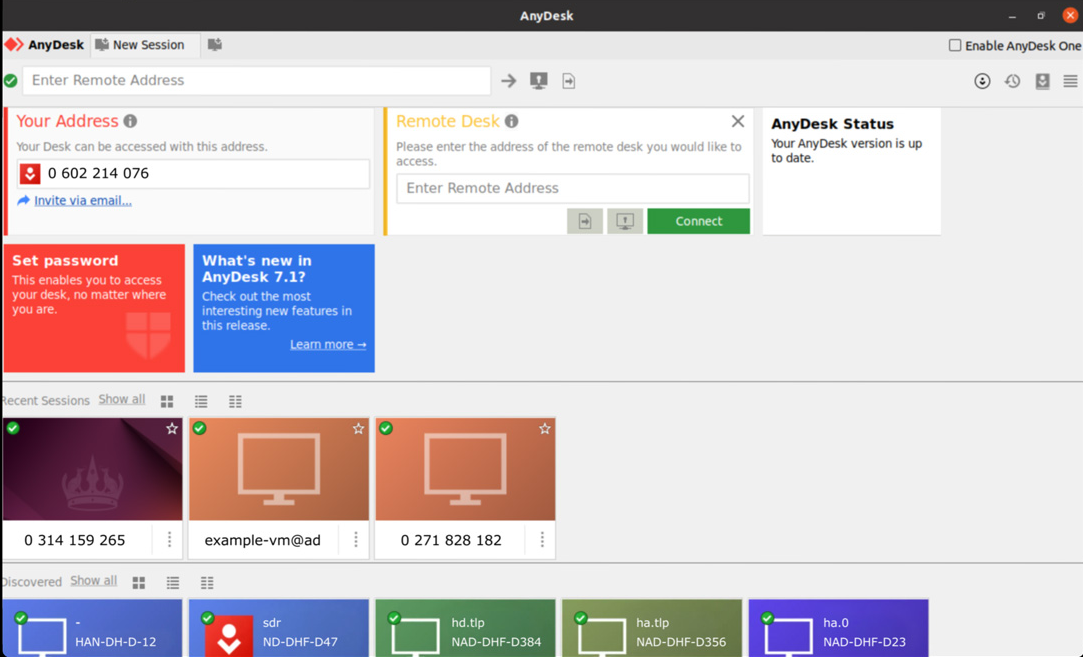Switch Discovered to tile view

point(139,583)
